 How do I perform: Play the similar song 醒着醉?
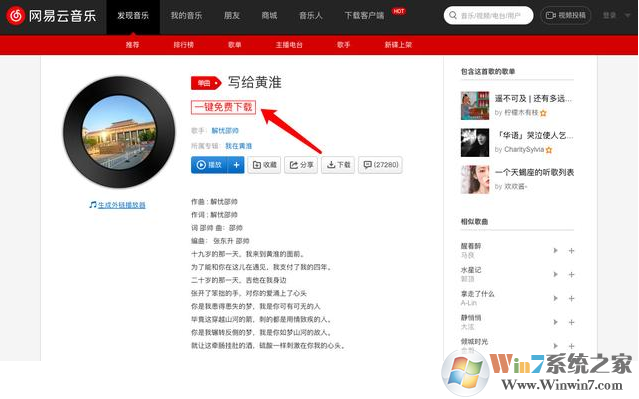coord(555,250)
